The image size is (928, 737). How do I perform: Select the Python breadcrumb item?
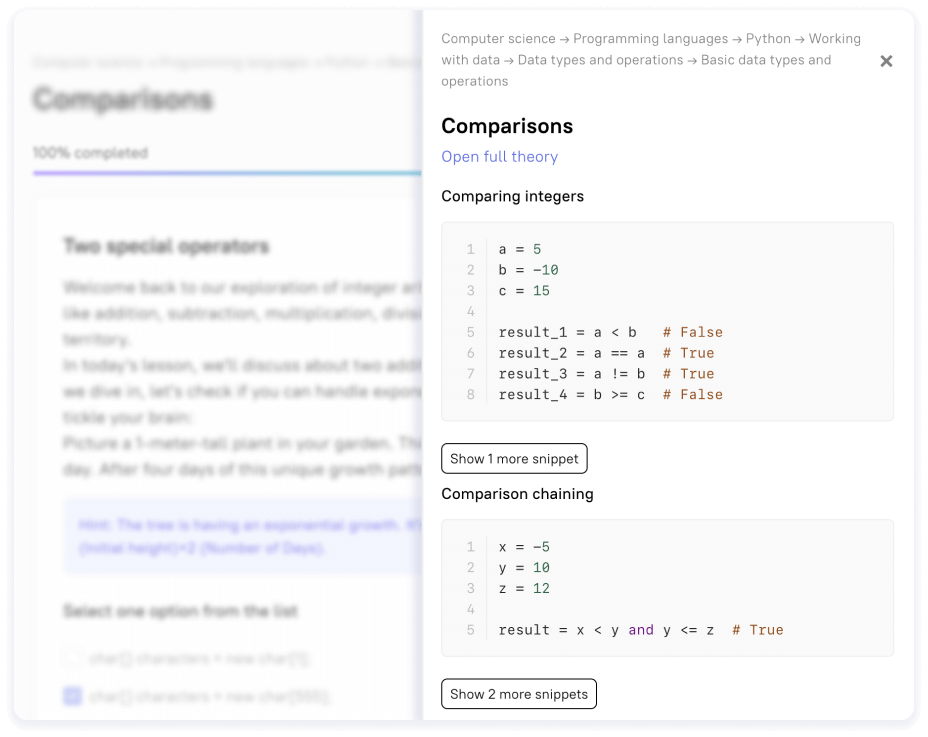(768, 39)
